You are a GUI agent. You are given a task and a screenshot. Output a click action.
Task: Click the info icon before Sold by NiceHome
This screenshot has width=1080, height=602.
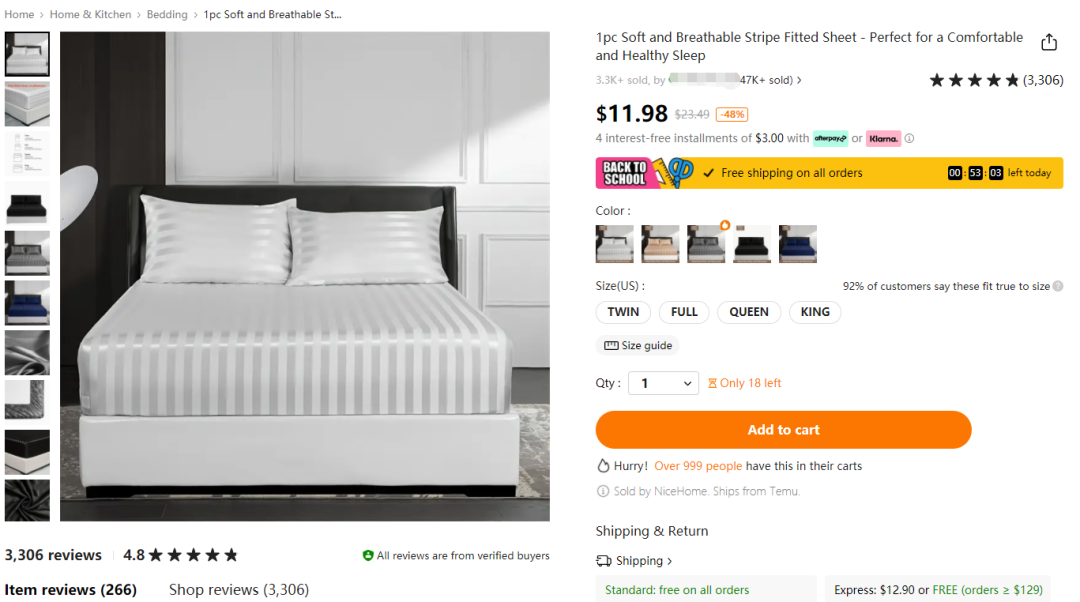click(602, 492)
